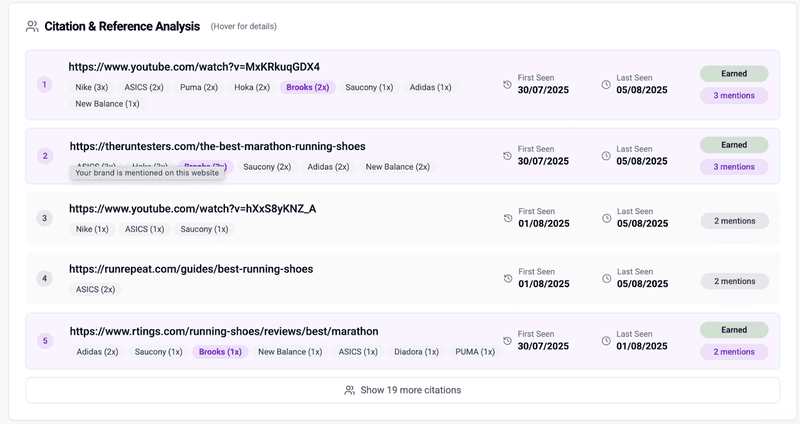Click the Earned badge on the first citation
Image resolution: width=800 pixels, height=424 pixels.
tap(734, 74)
